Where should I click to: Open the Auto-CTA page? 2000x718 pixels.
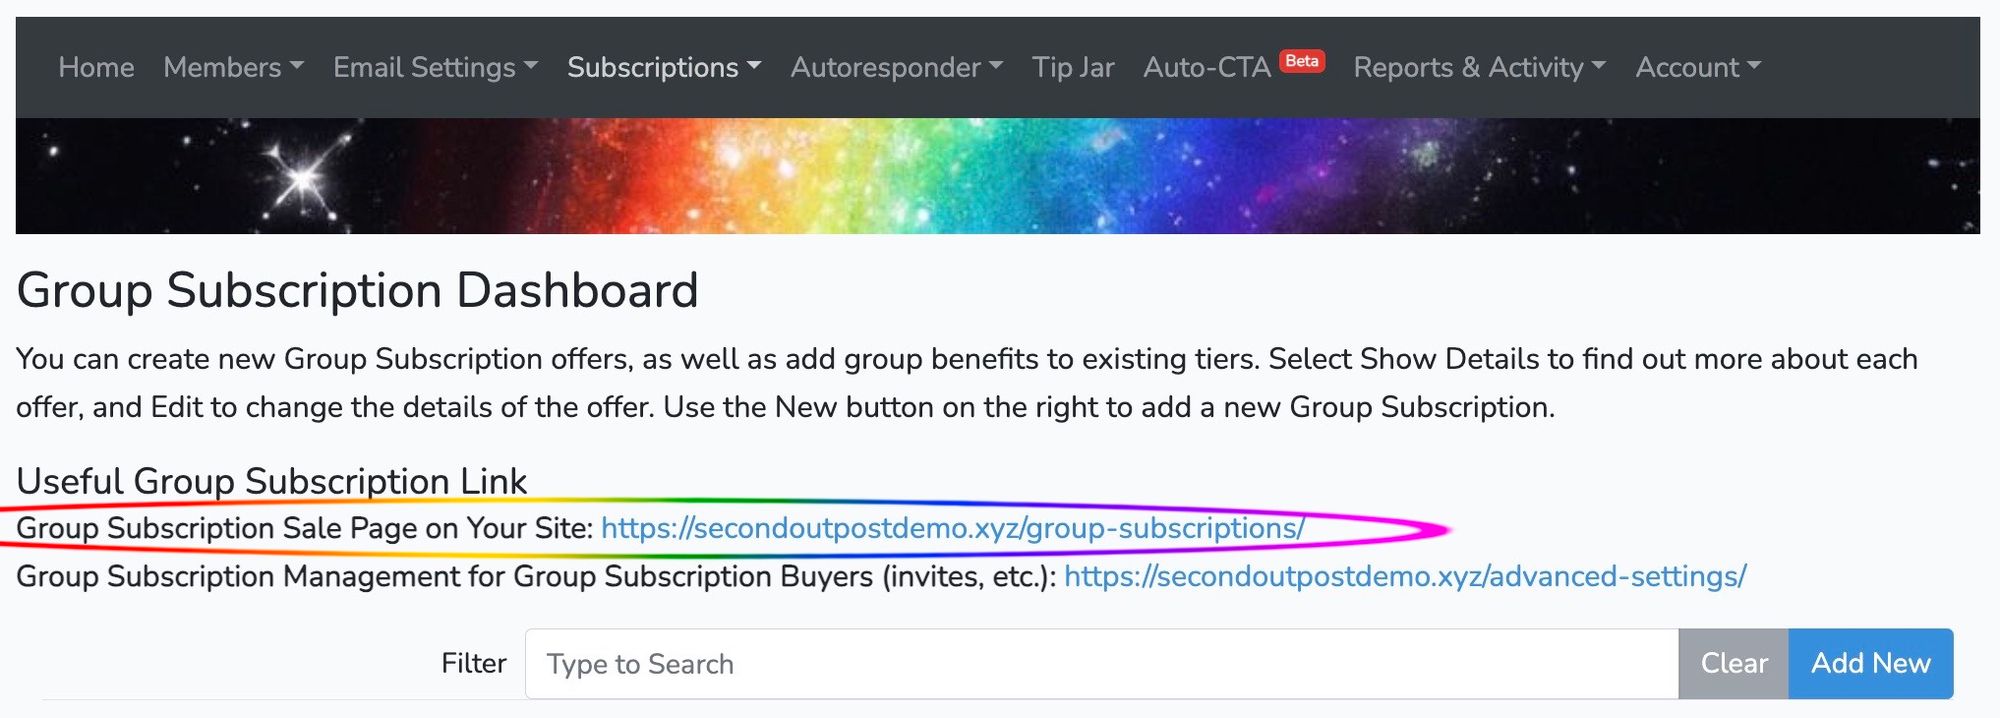(1207, 67)
